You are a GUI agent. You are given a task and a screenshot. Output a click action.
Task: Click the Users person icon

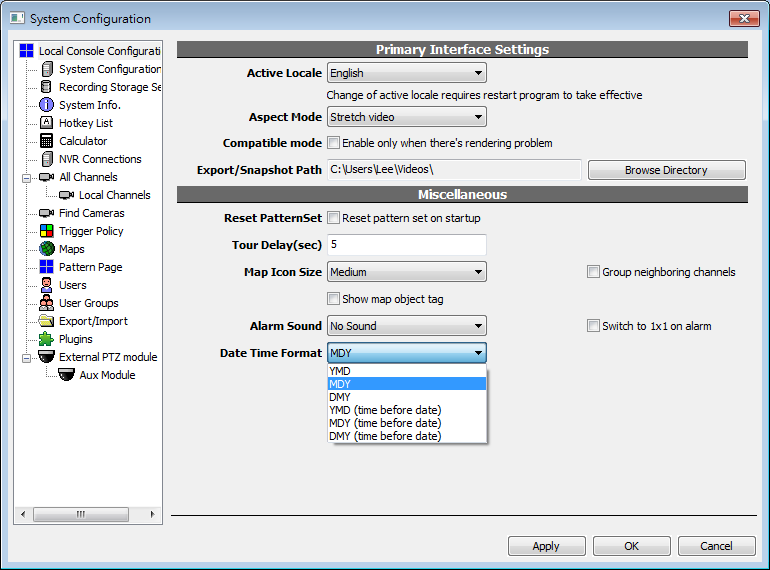[x=47, y=285]
